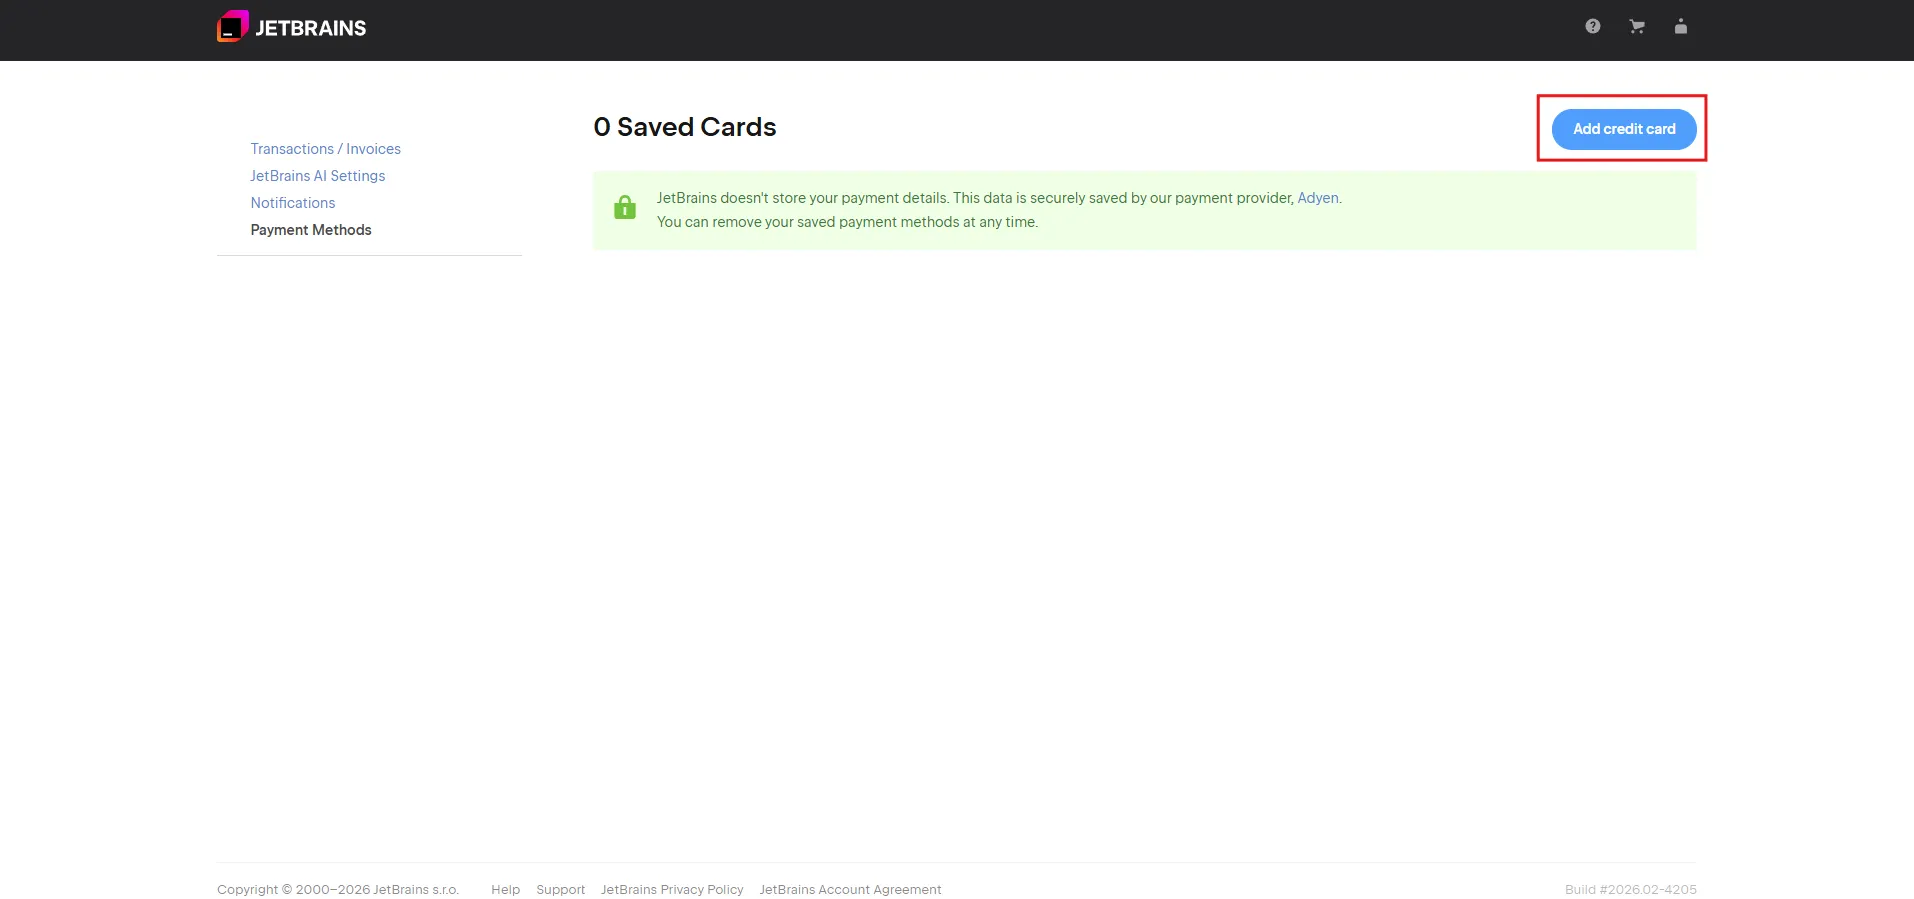Click the green padlock icon
Viewport: 1914px width, 899px height.
pyautogui.click(x=625, y=208)
